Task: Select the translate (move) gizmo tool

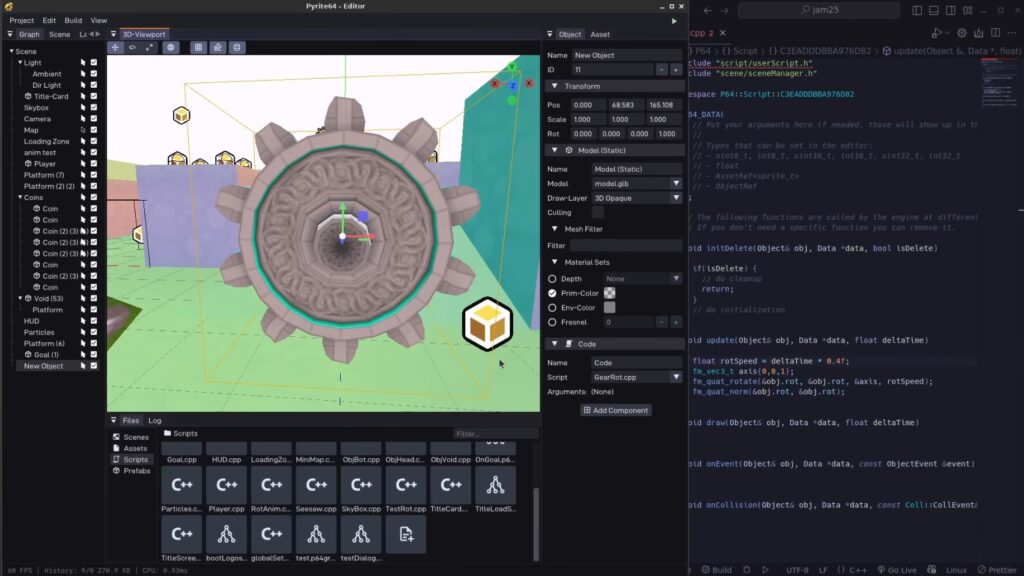Action: tap(116, 47)
